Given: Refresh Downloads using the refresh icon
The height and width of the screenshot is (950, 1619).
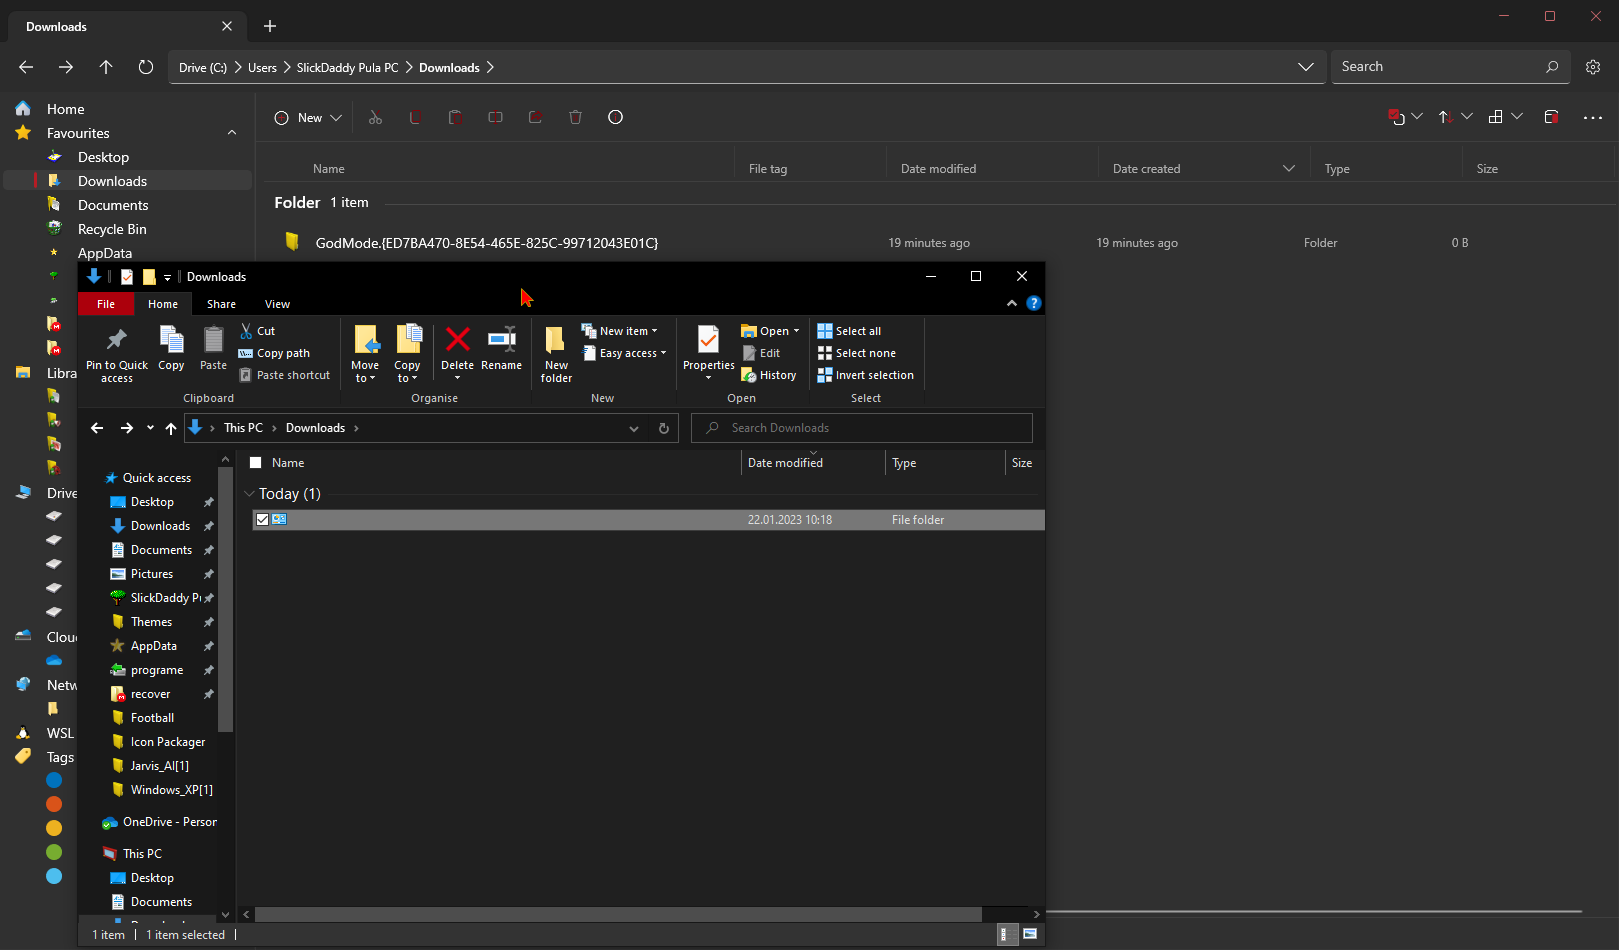Looking at the screenshot, I should (x=663, y=428).
